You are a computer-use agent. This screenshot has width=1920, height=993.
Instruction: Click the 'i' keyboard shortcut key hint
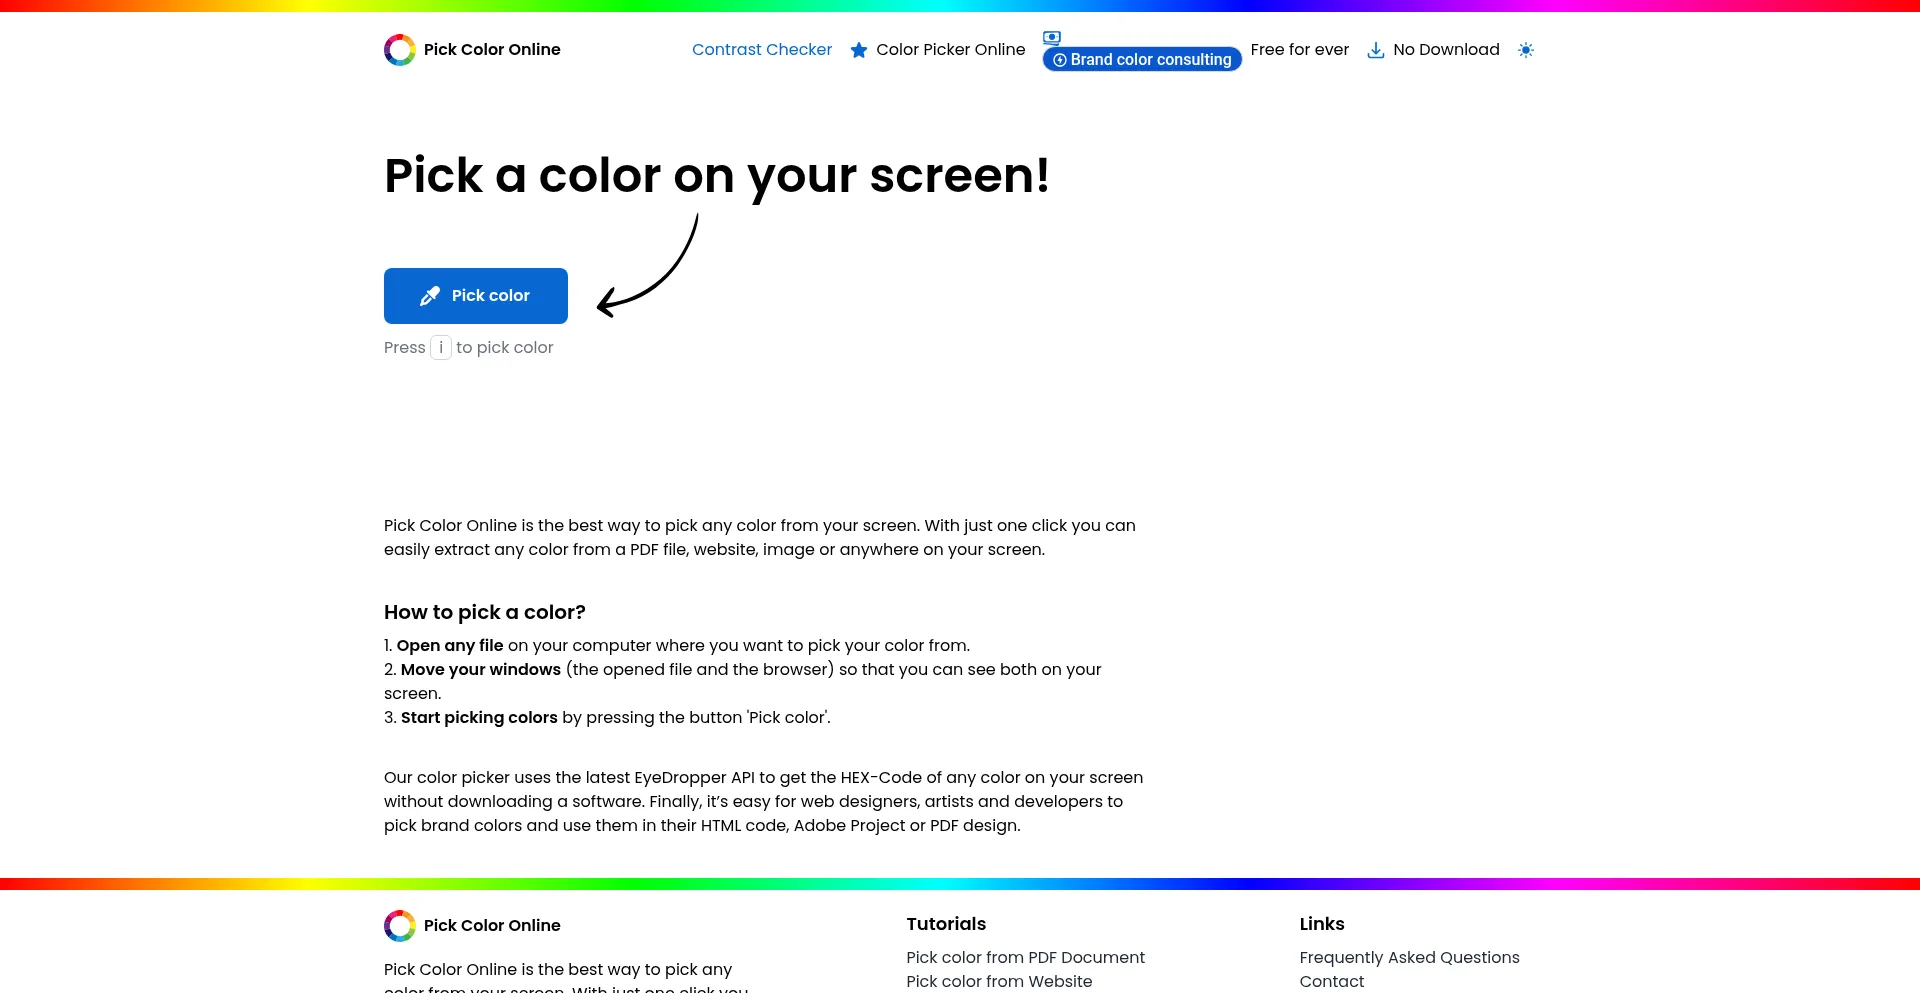pyautogui.click(x=441, y=348)
